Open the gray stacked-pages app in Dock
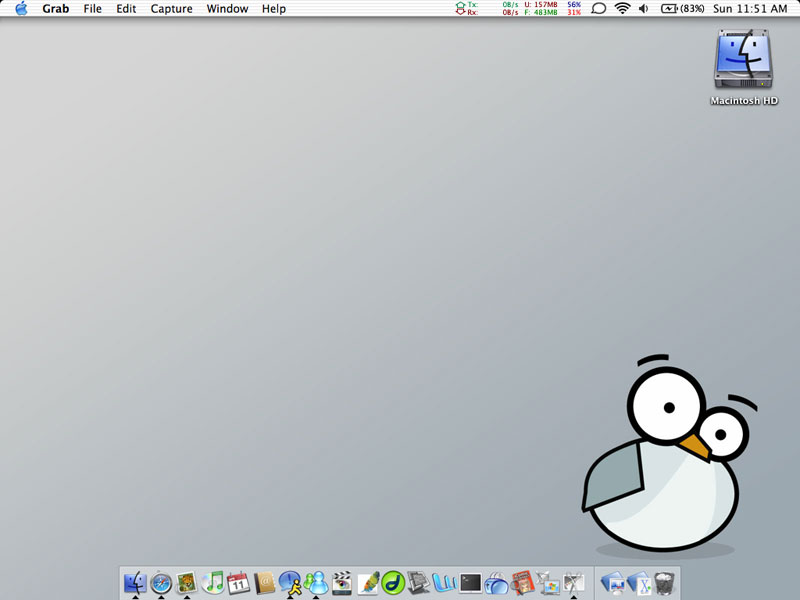The width and height of the screenshot is (800, 600). coord(419,583)
